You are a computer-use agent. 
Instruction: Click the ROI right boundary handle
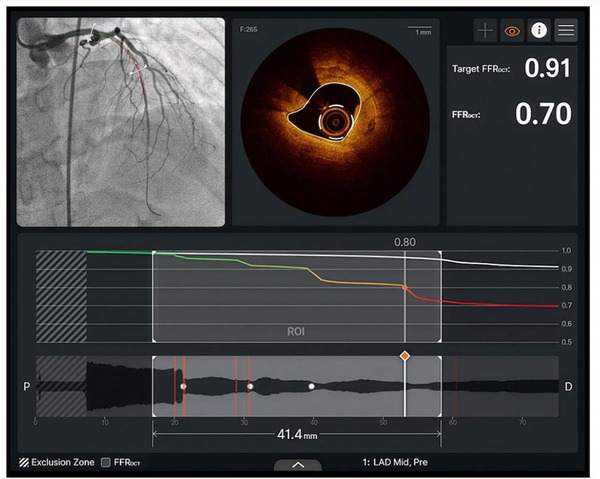[x=441, y=297]
